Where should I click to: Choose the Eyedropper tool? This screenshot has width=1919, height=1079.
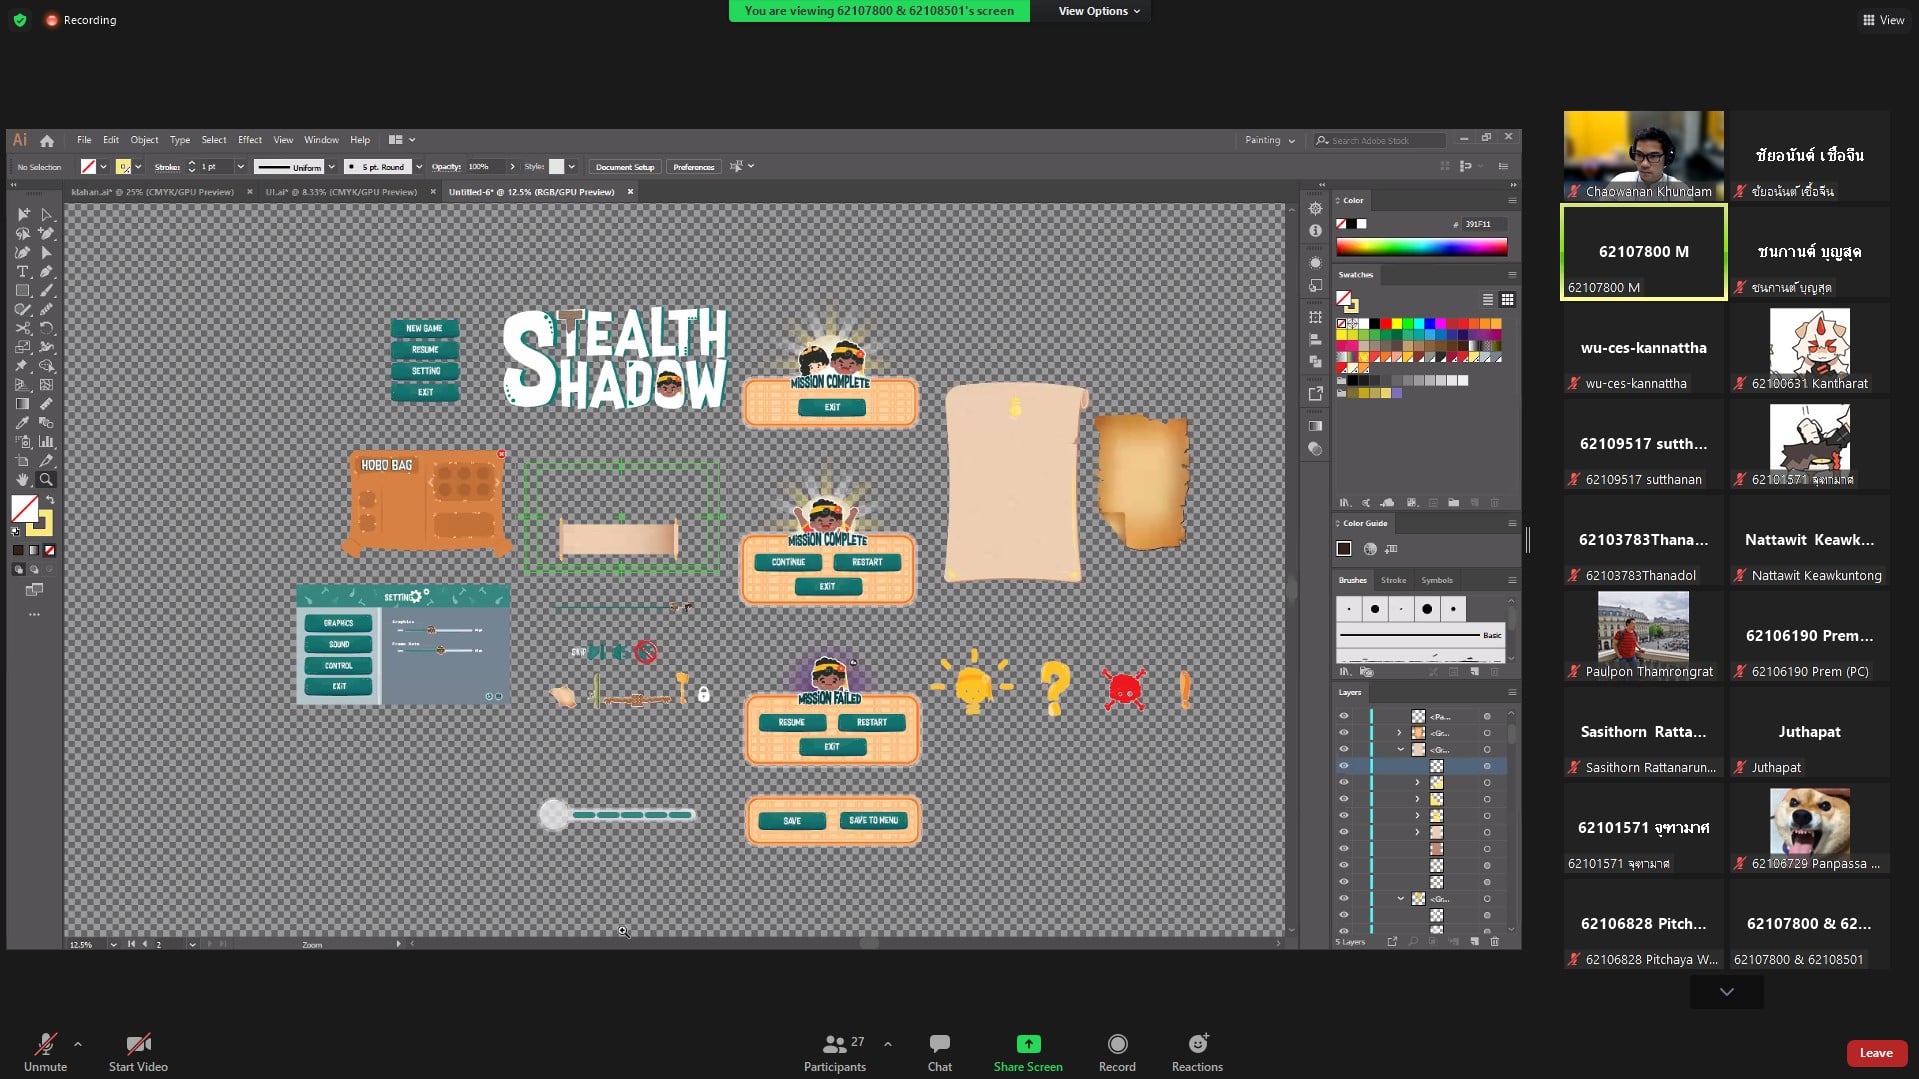(22, 423)
